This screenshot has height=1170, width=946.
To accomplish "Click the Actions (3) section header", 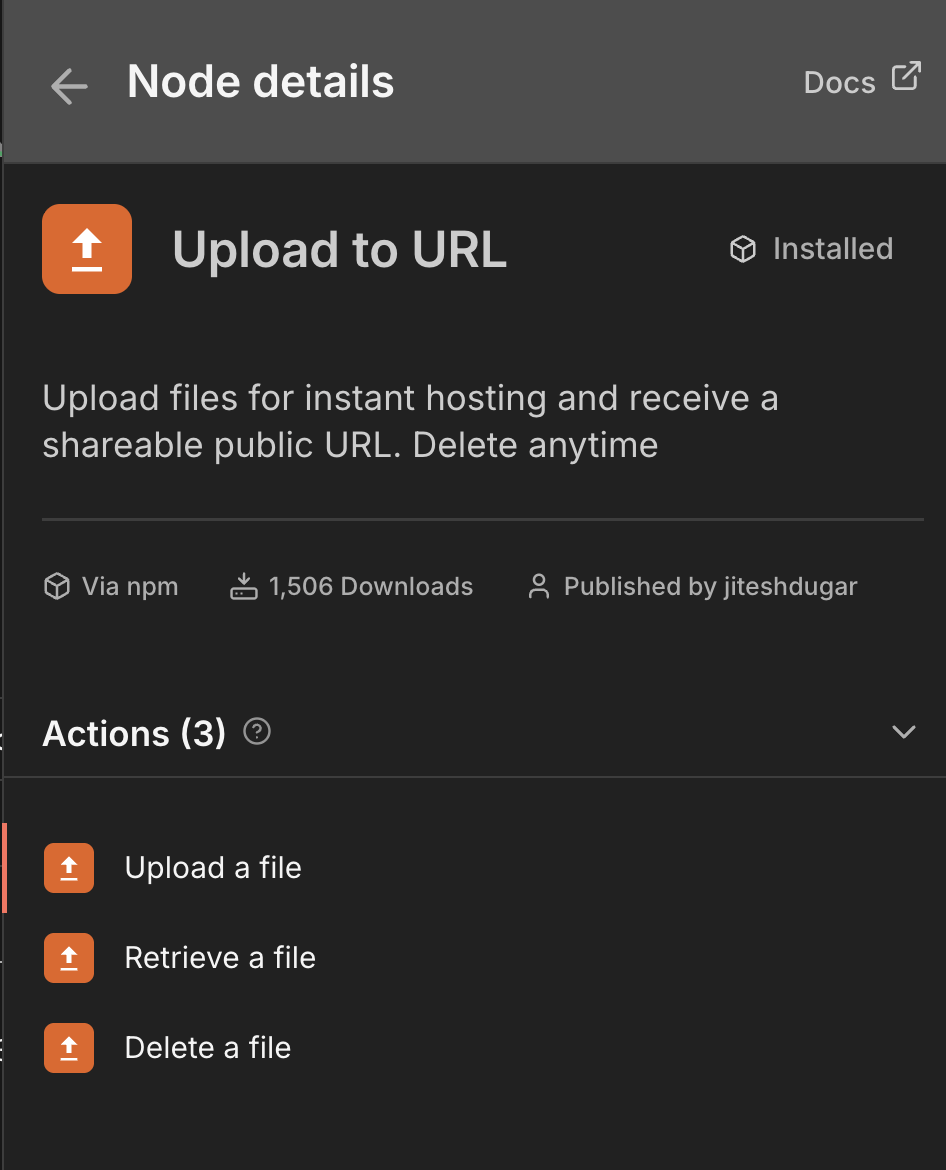I will coord(134,733).
